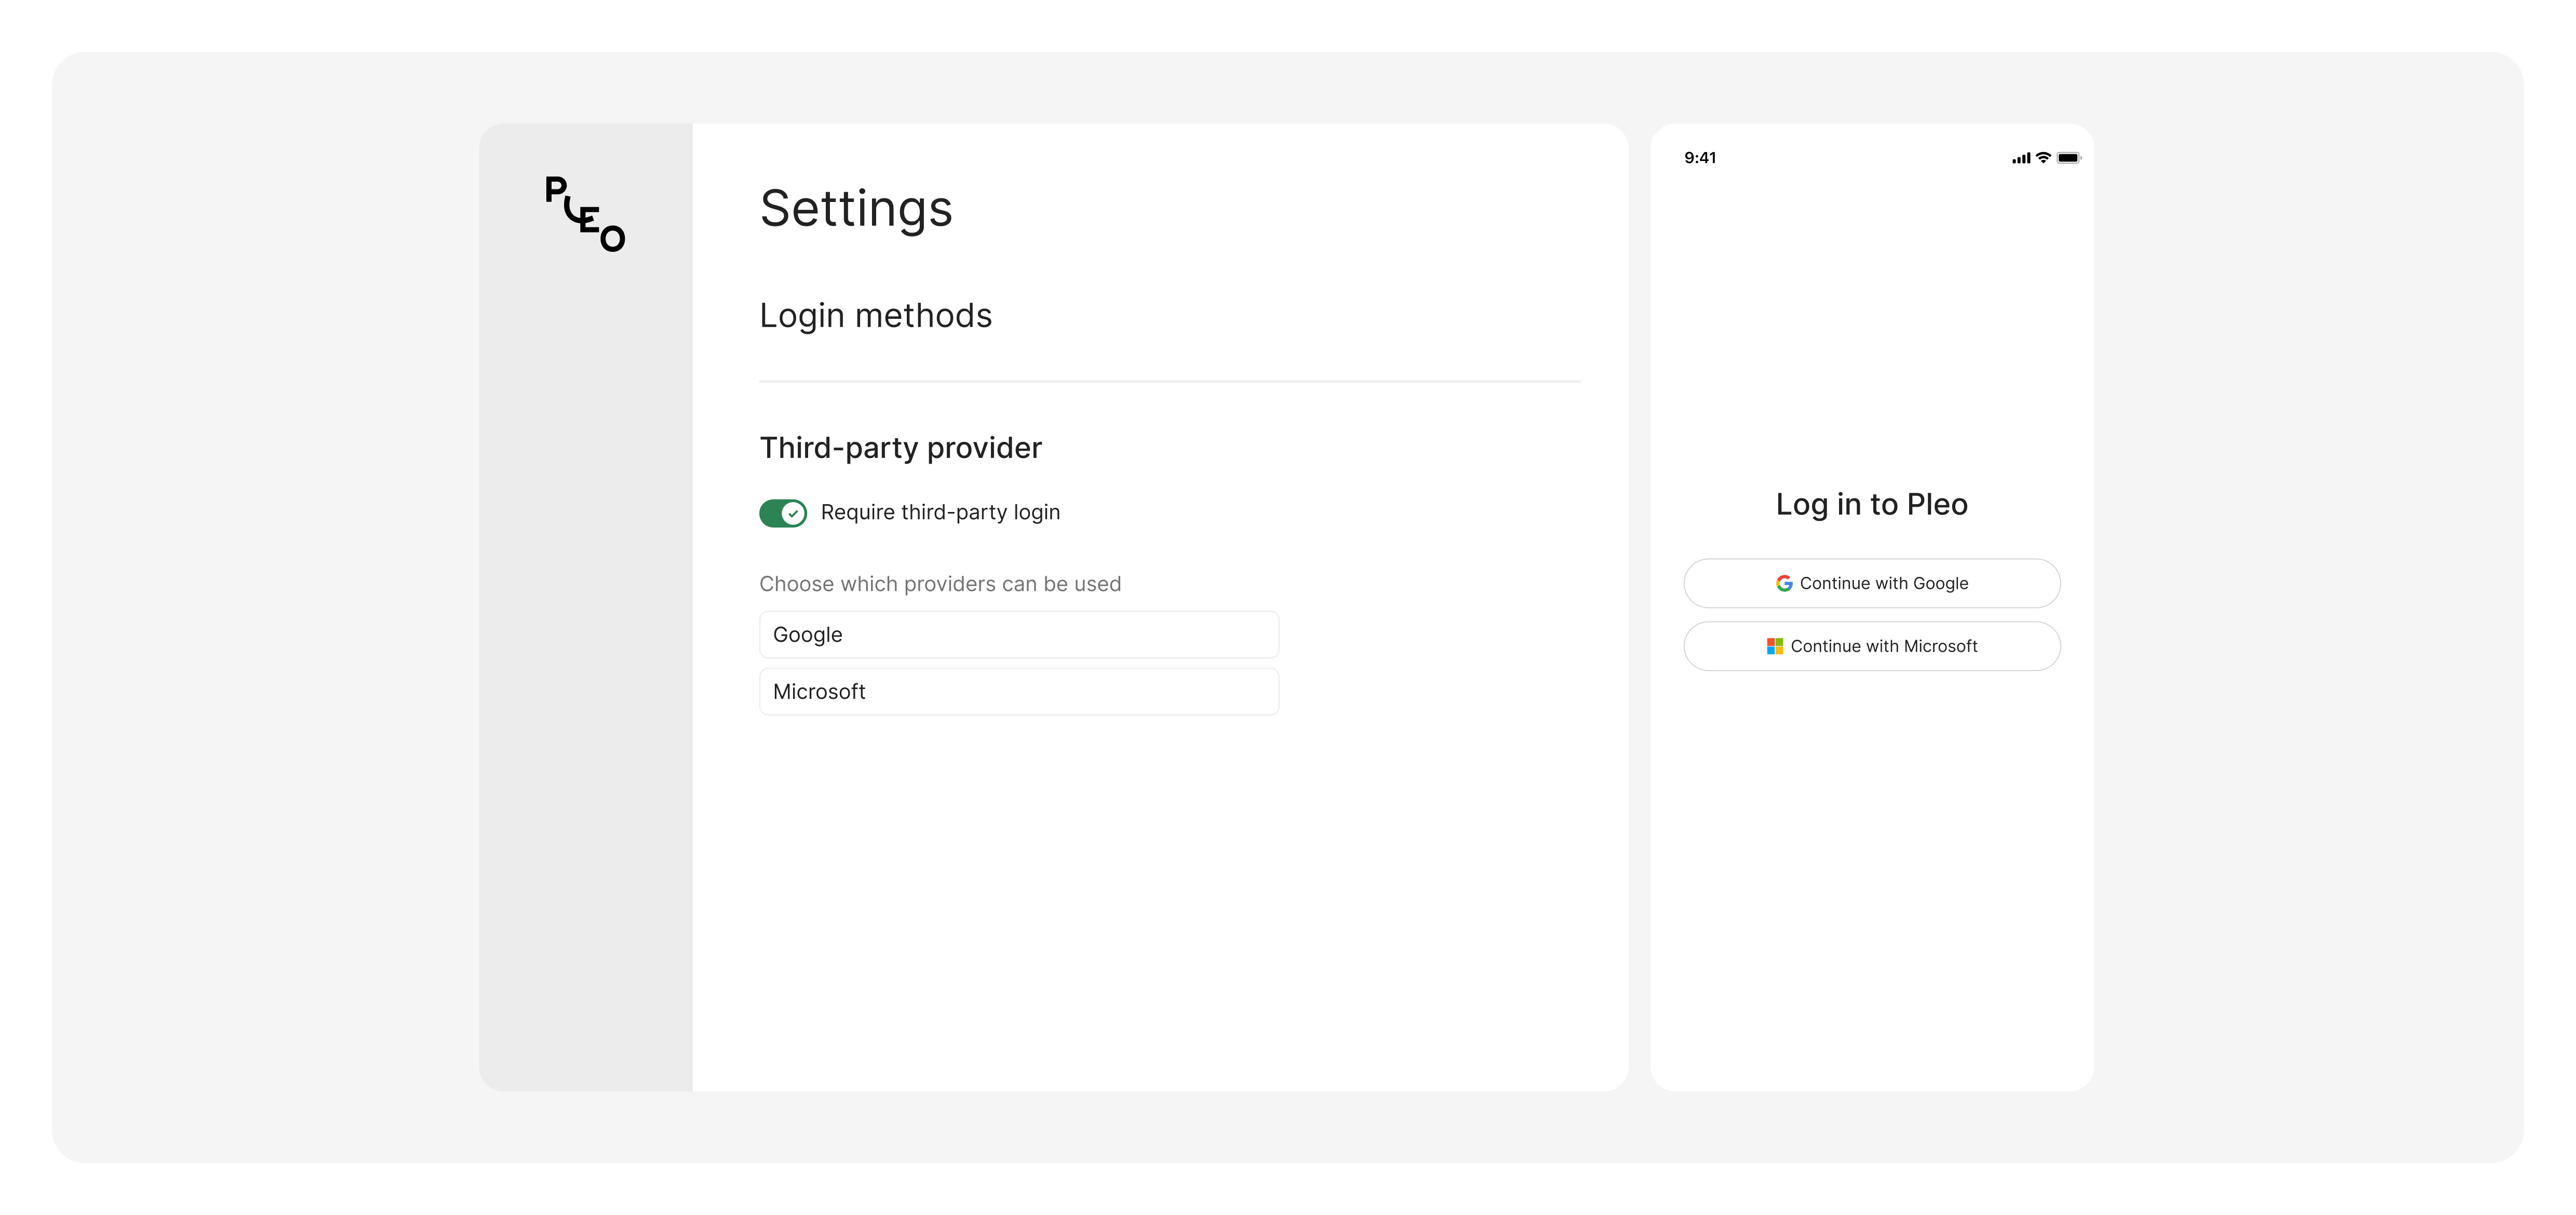Image resolution: width=2576 pixels, height=1215 pixels.
Task: Click the divider line under Login methods
Action: [1169, 381]
